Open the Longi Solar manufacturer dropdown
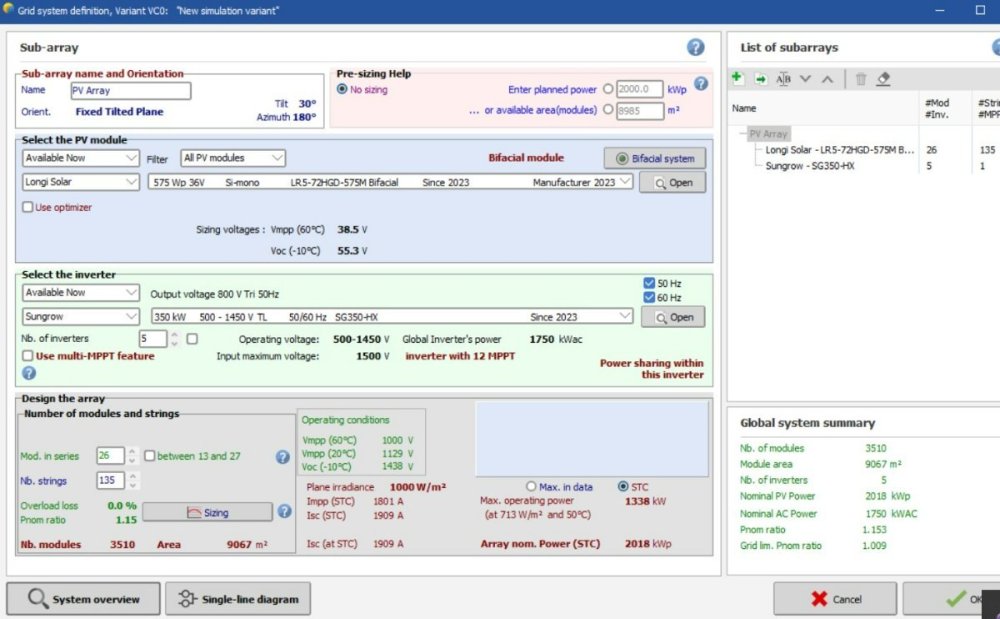This screenshot has height=619, width=1000. click(80, 182)
